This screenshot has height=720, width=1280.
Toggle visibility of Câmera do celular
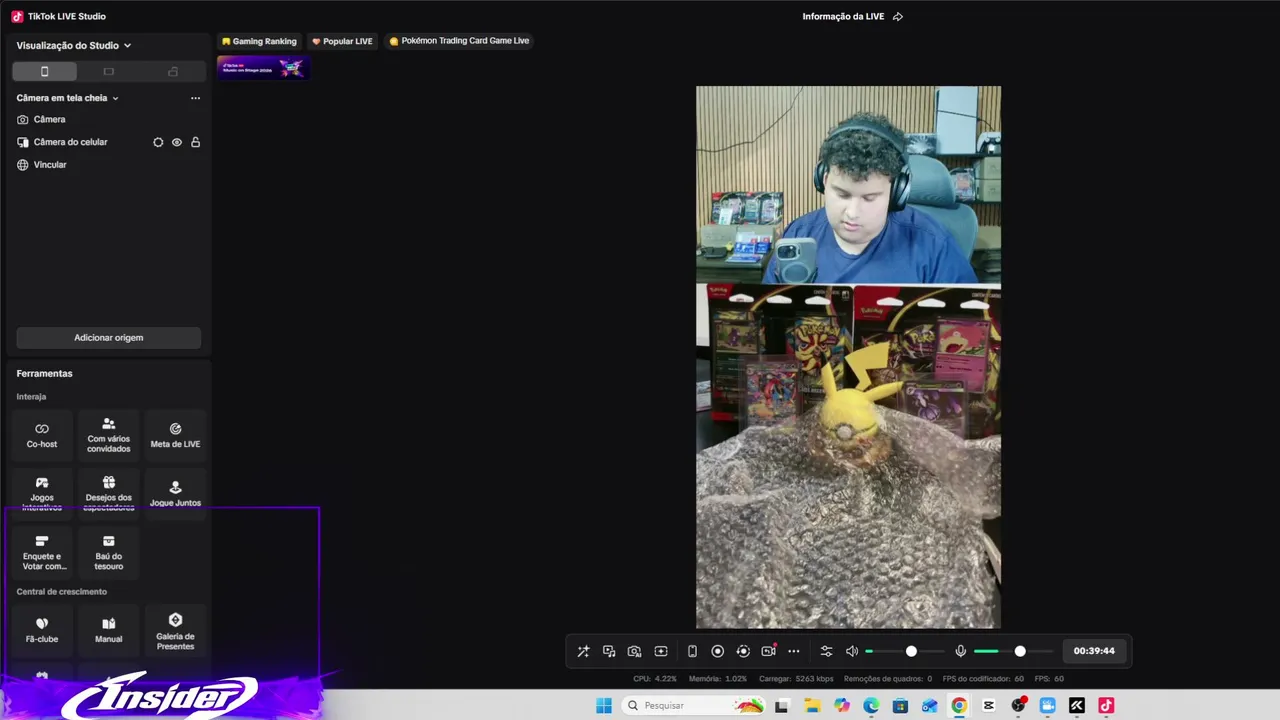[x=177, y=142]
